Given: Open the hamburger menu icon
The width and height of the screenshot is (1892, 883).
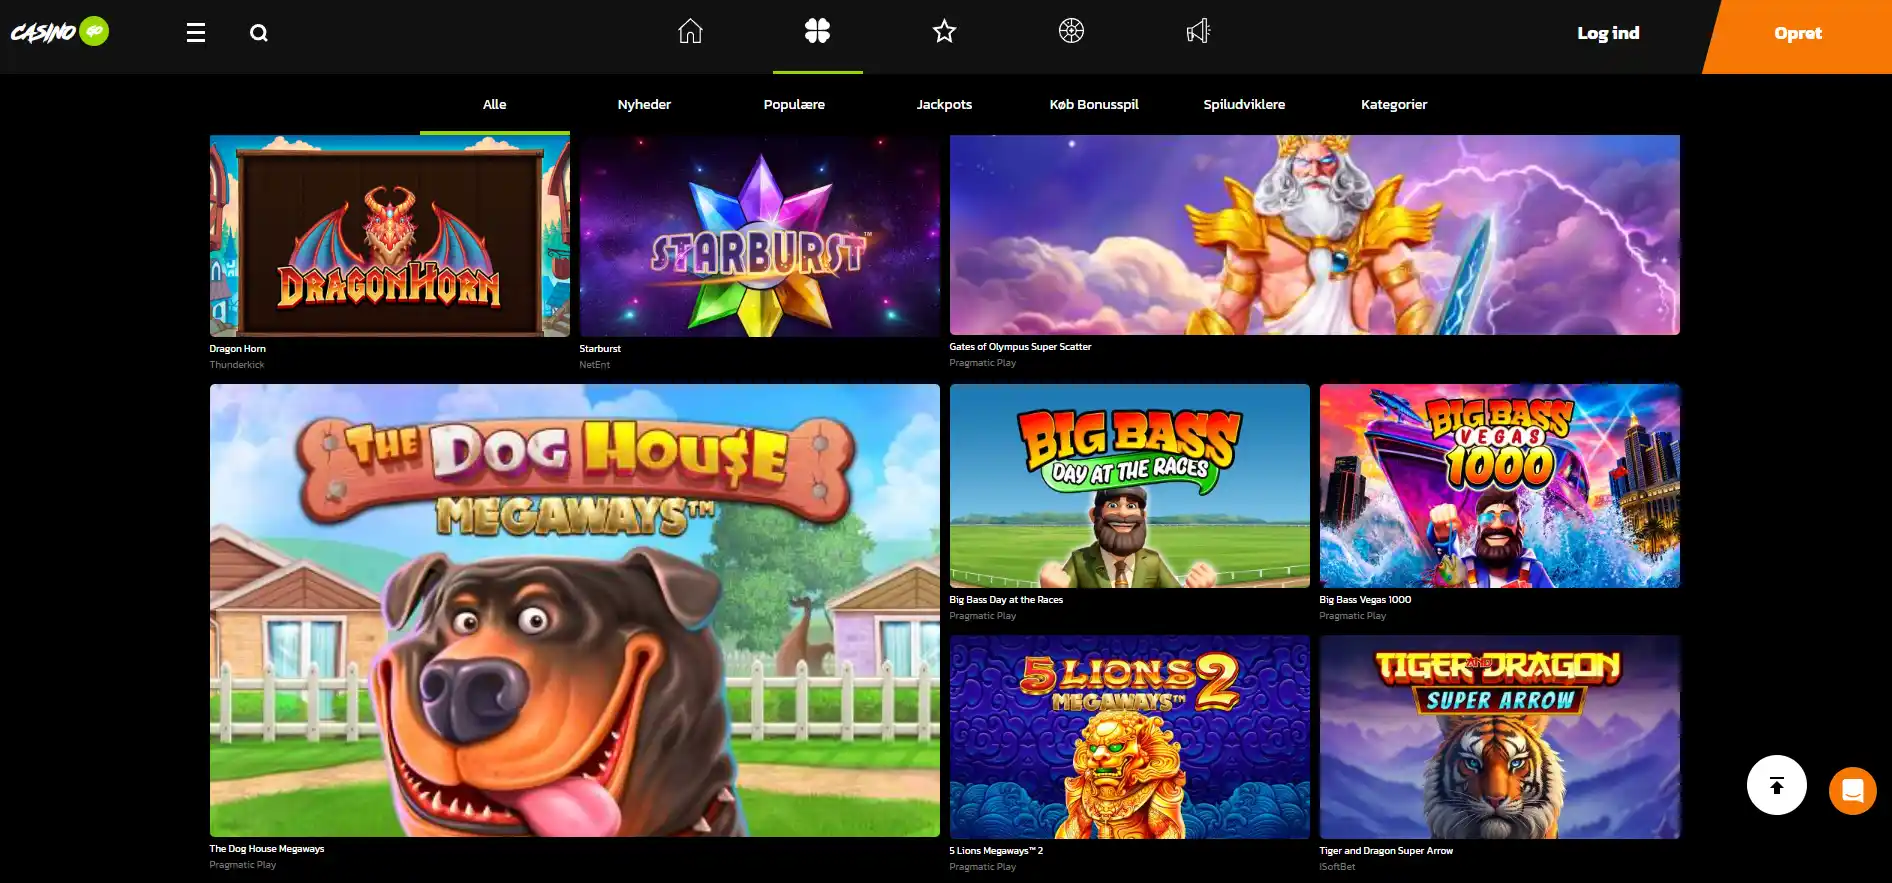Looking at the screenshot, I should point(196,33).
